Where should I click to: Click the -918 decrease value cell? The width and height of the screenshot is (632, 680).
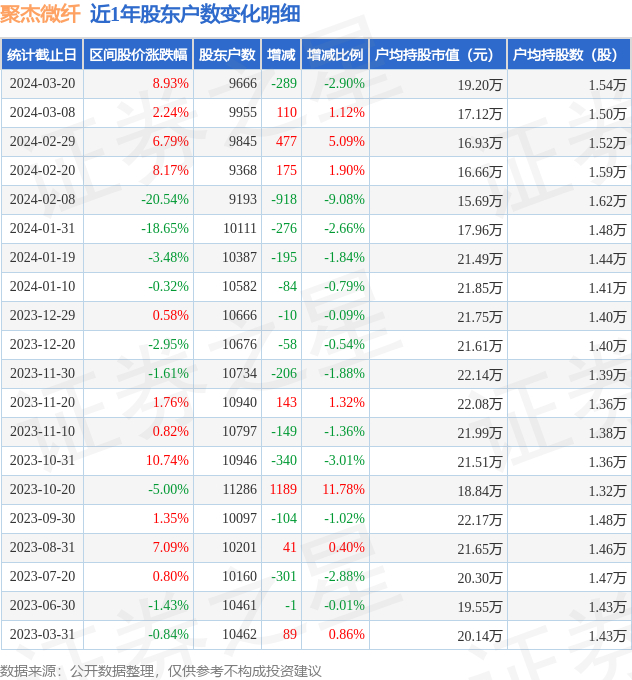[284, 200]
